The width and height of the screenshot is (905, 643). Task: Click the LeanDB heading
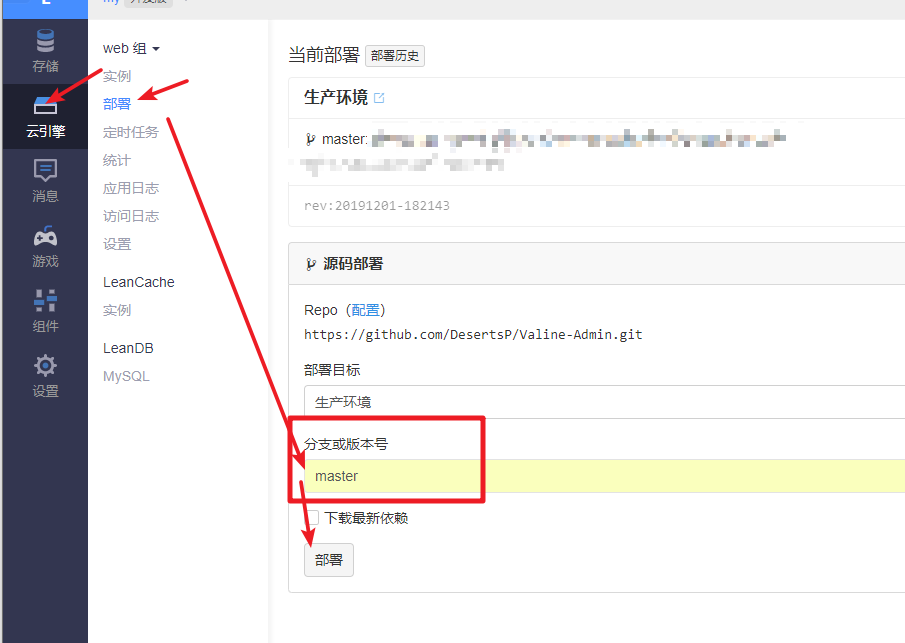click(x=128, y=348)
